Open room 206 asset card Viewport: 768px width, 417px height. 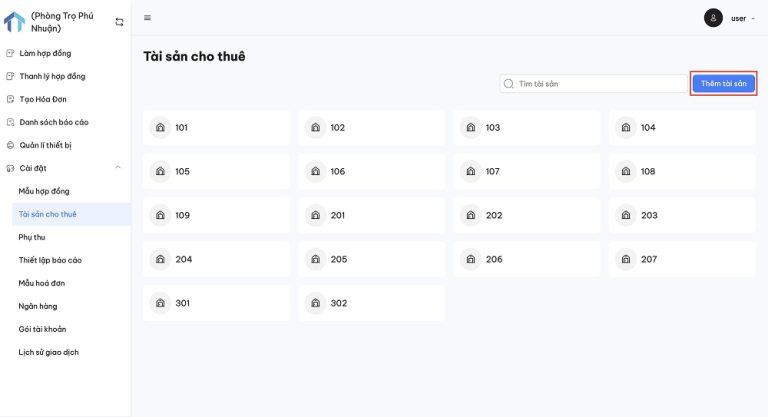click(527, 259)
